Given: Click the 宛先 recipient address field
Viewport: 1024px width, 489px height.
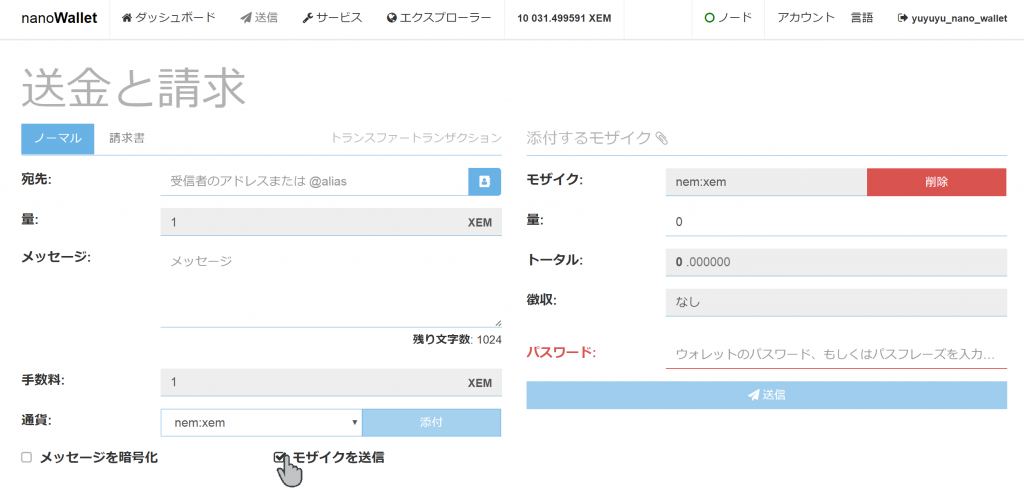Looking at the screenshot, I should [314, 181].
